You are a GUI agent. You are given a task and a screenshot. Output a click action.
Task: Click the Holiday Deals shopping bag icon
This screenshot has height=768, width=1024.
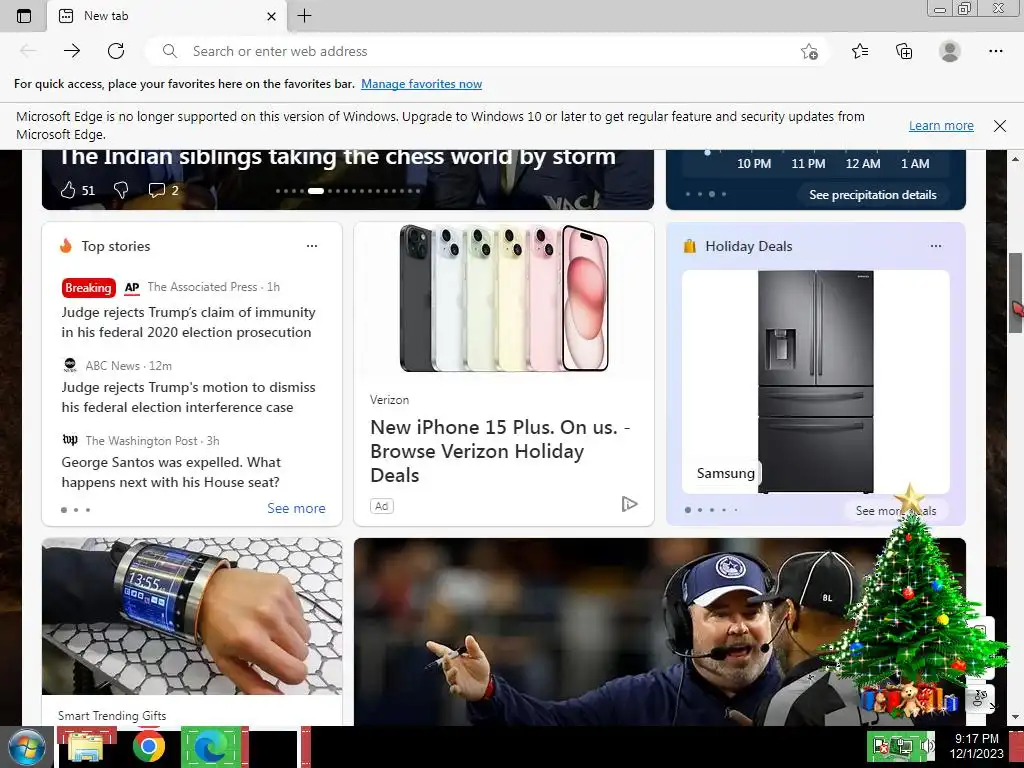click(x=690, y=246)
